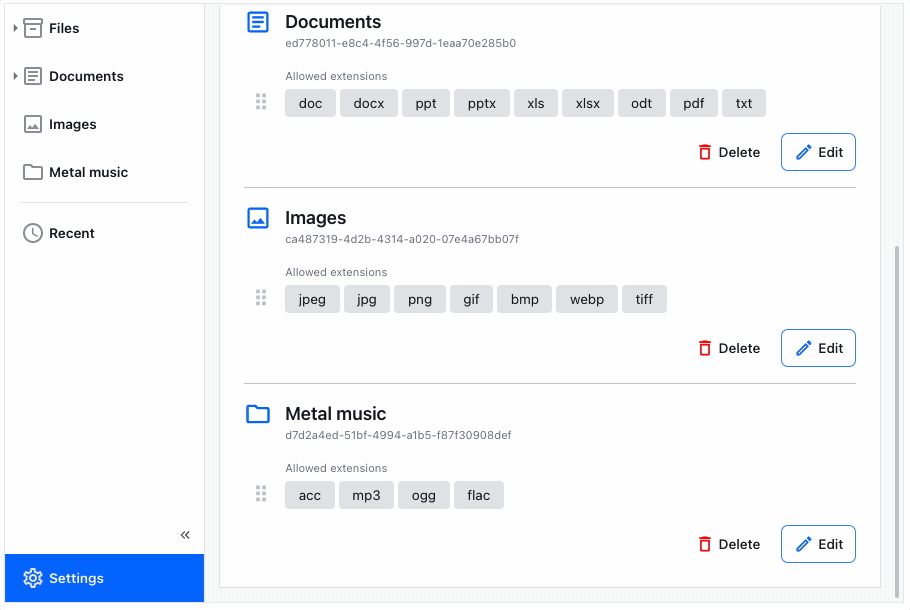Click the Images icon in the sidebar

click(31, 124)
